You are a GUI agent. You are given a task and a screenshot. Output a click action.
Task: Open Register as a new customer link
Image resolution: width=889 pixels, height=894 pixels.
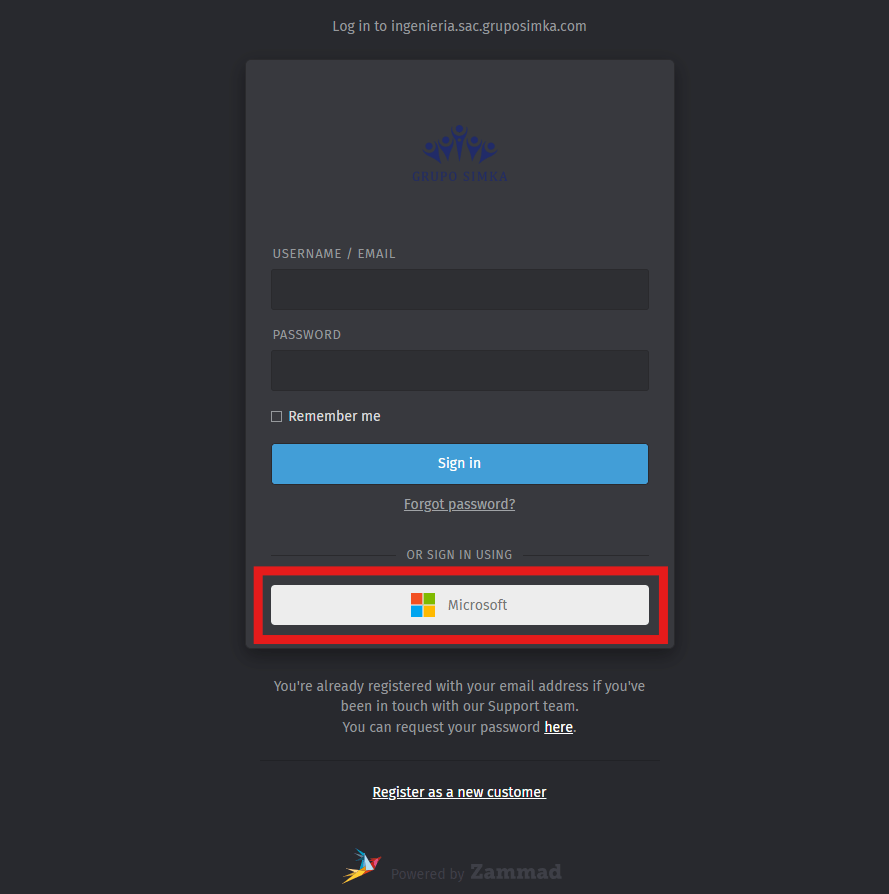click(x=460, y=792)
